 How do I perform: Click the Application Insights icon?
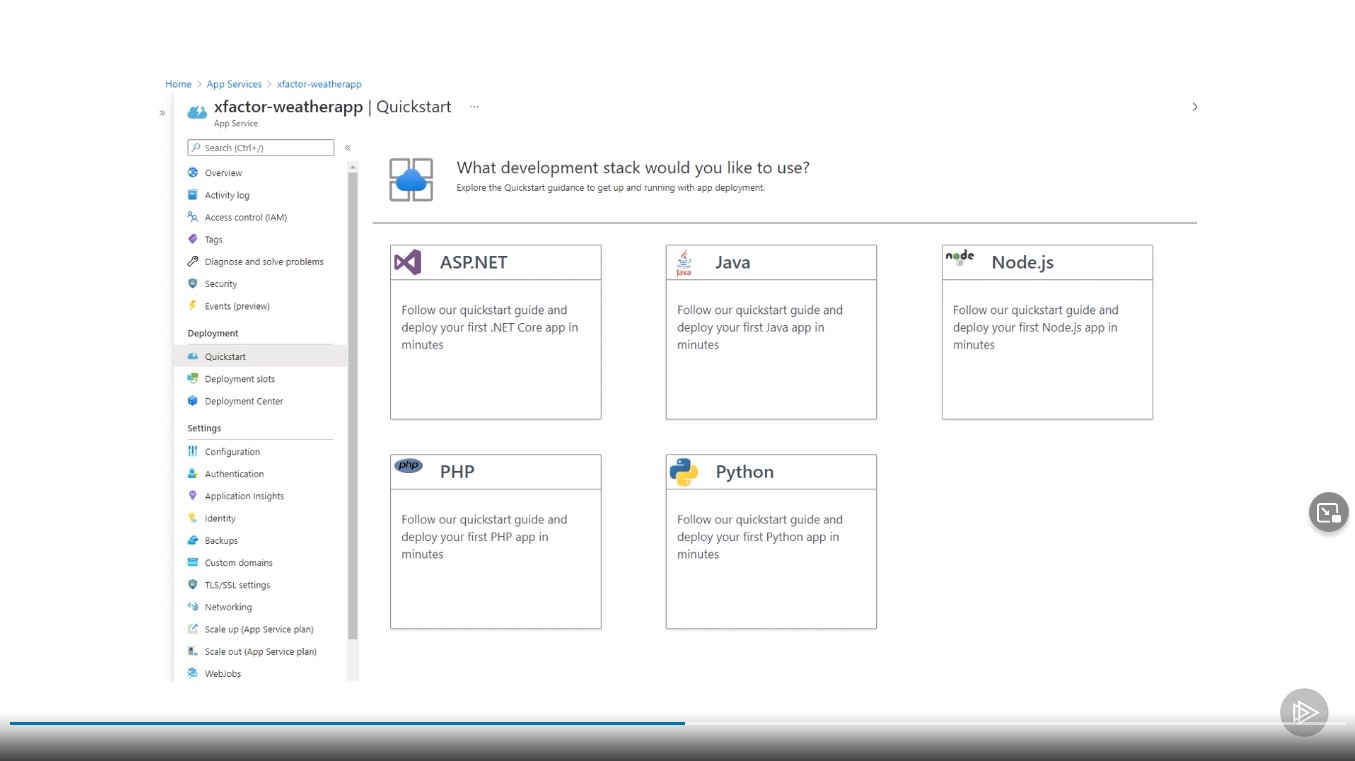(192, 495)
